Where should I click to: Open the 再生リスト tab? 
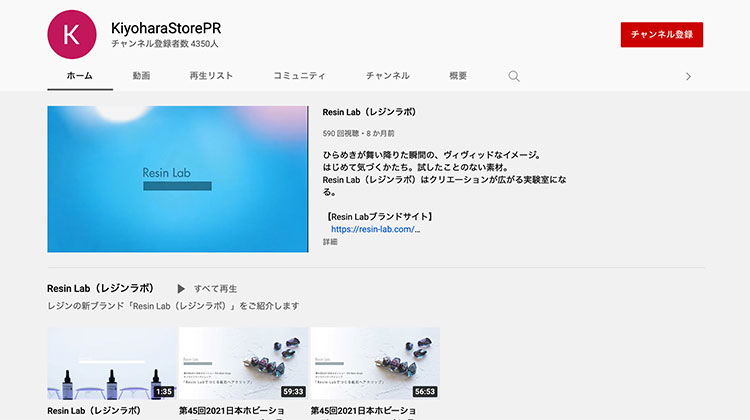211,76
